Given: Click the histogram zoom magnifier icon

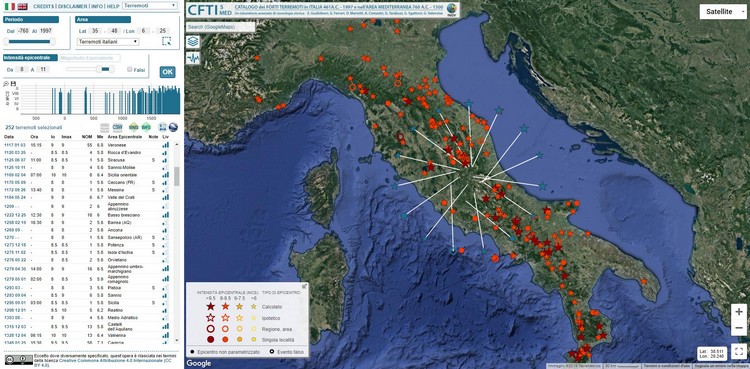Looking at the screenshot, I should 6,83.
